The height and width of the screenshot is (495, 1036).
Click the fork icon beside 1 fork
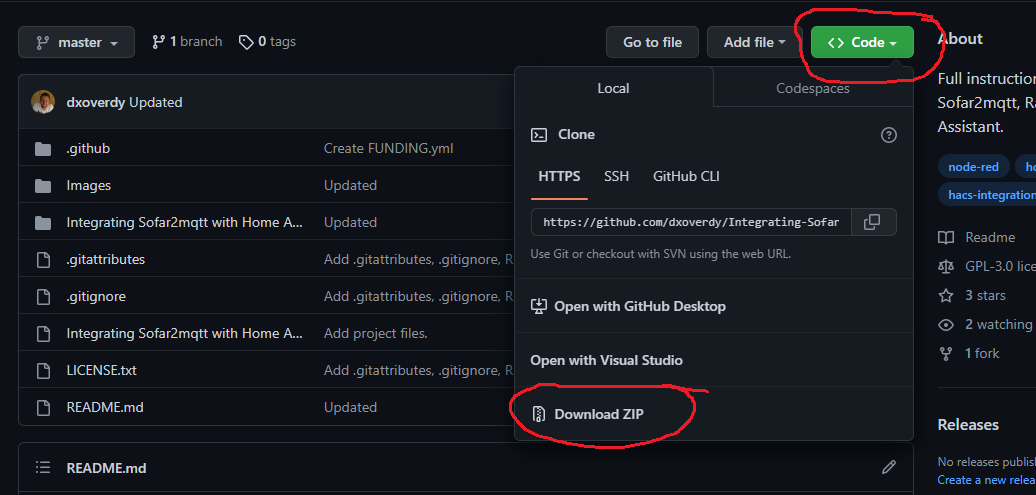tap(946, 354)
